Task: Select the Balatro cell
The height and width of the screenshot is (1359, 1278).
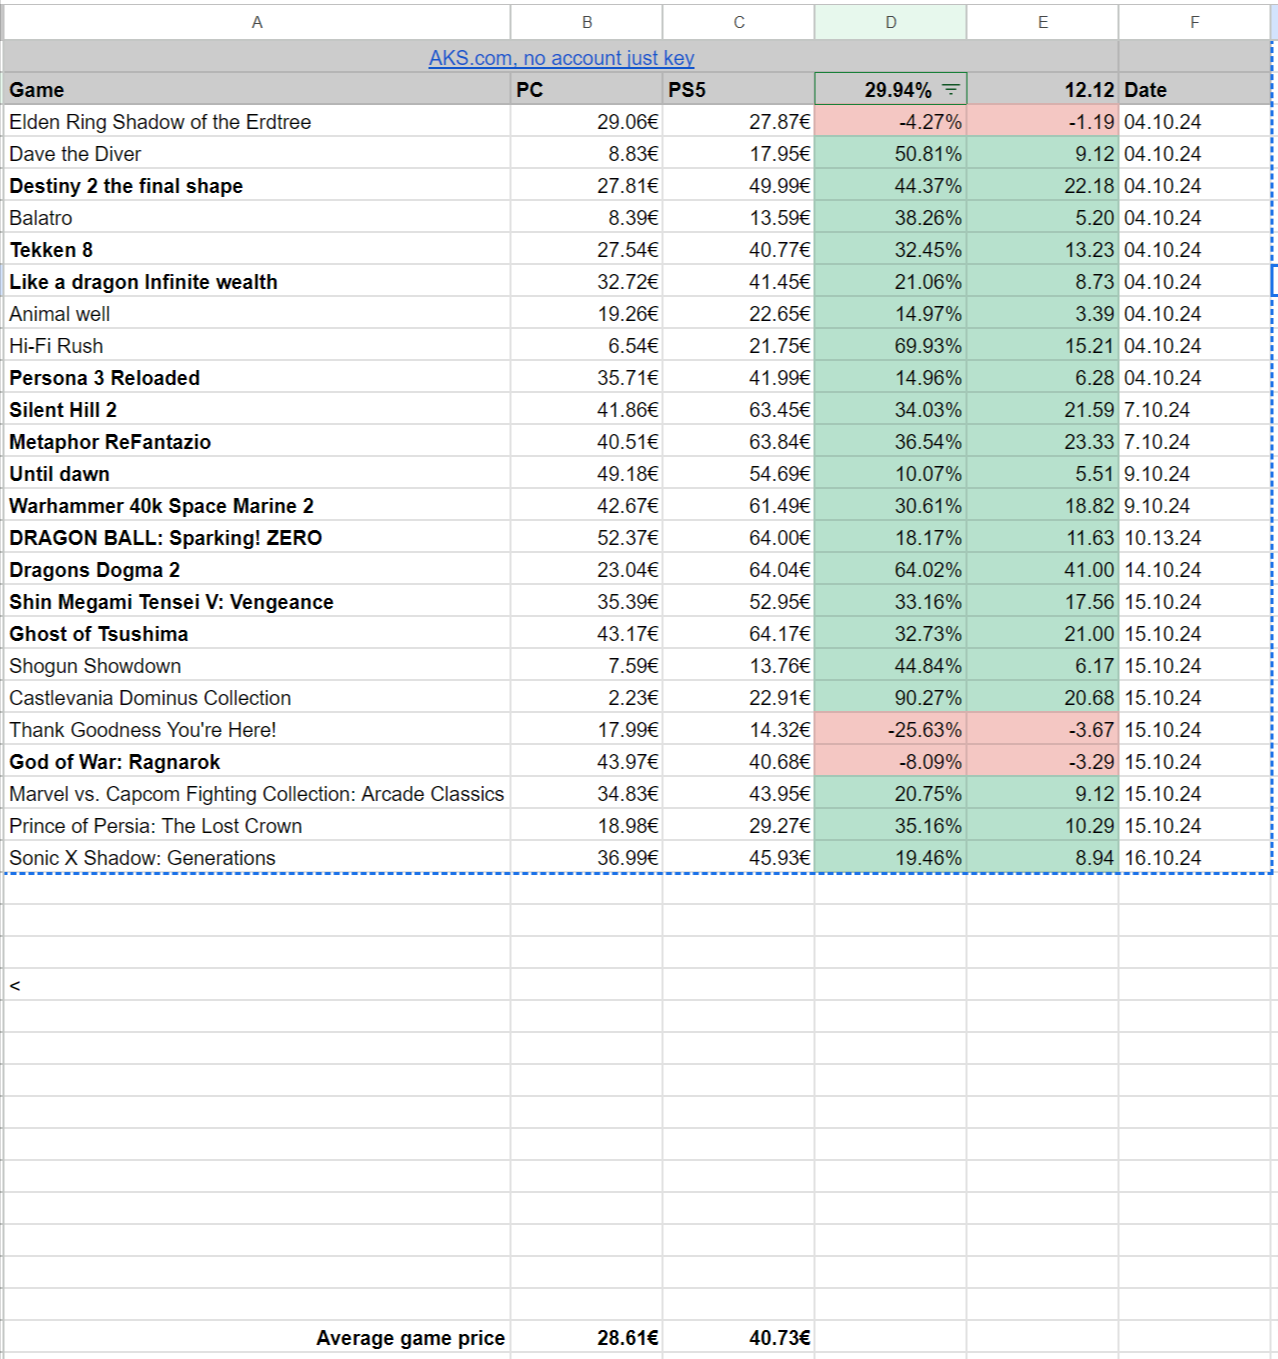Action: coord(257,218)
